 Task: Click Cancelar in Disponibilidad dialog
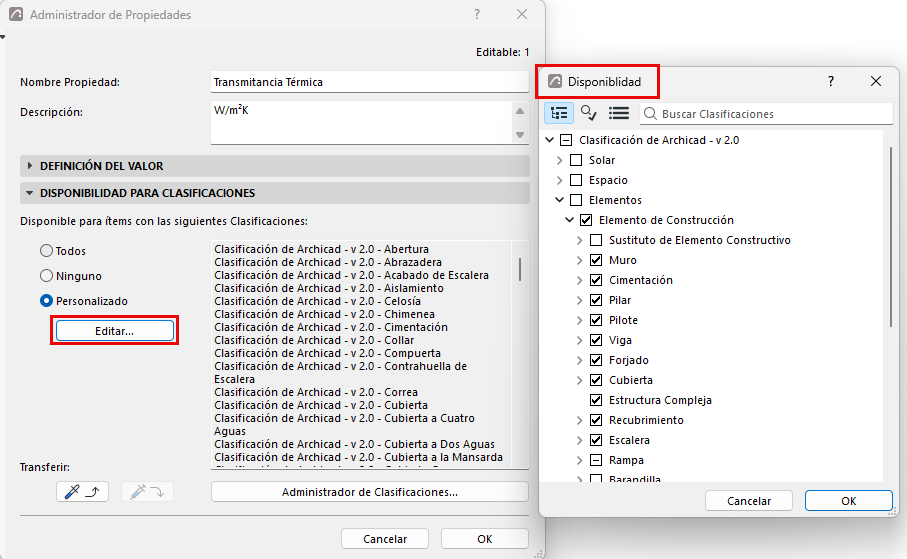tap(749, 501)
